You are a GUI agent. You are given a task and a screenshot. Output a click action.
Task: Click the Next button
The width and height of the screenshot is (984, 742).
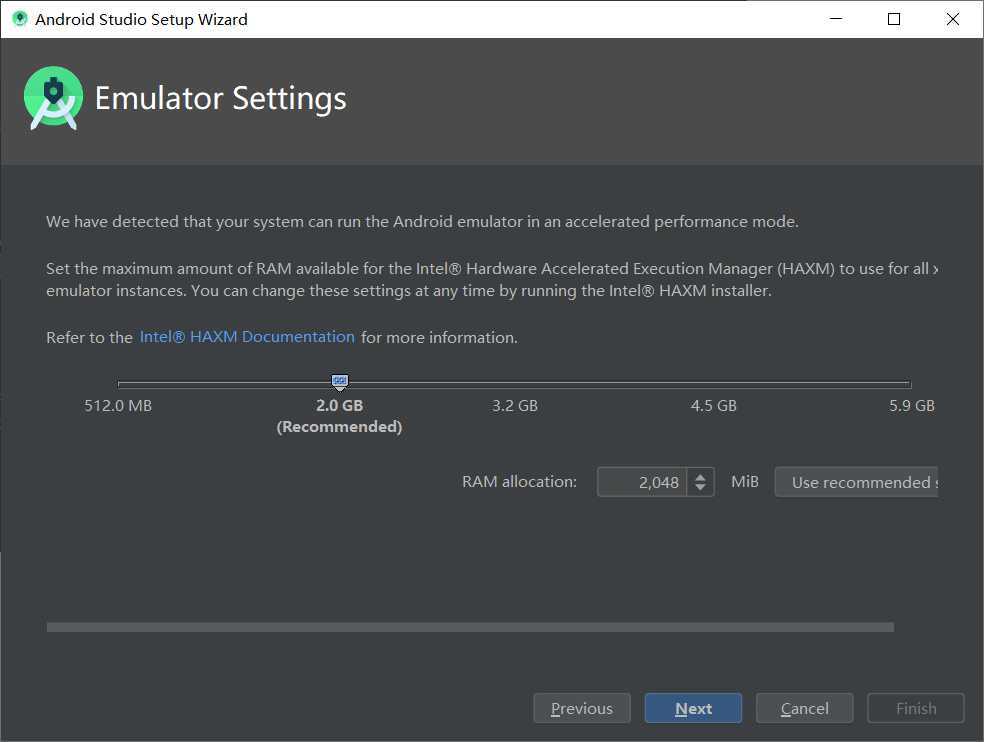693,708
